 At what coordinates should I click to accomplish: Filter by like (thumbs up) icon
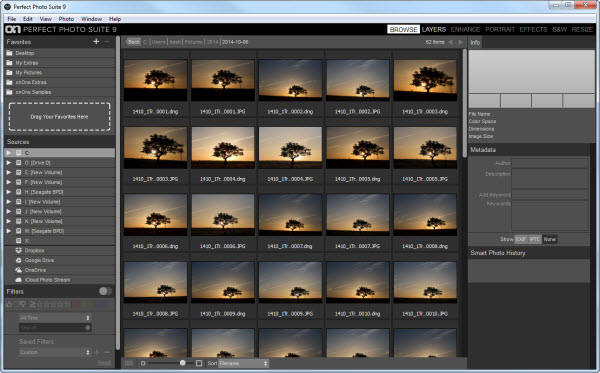click(10, 305)
